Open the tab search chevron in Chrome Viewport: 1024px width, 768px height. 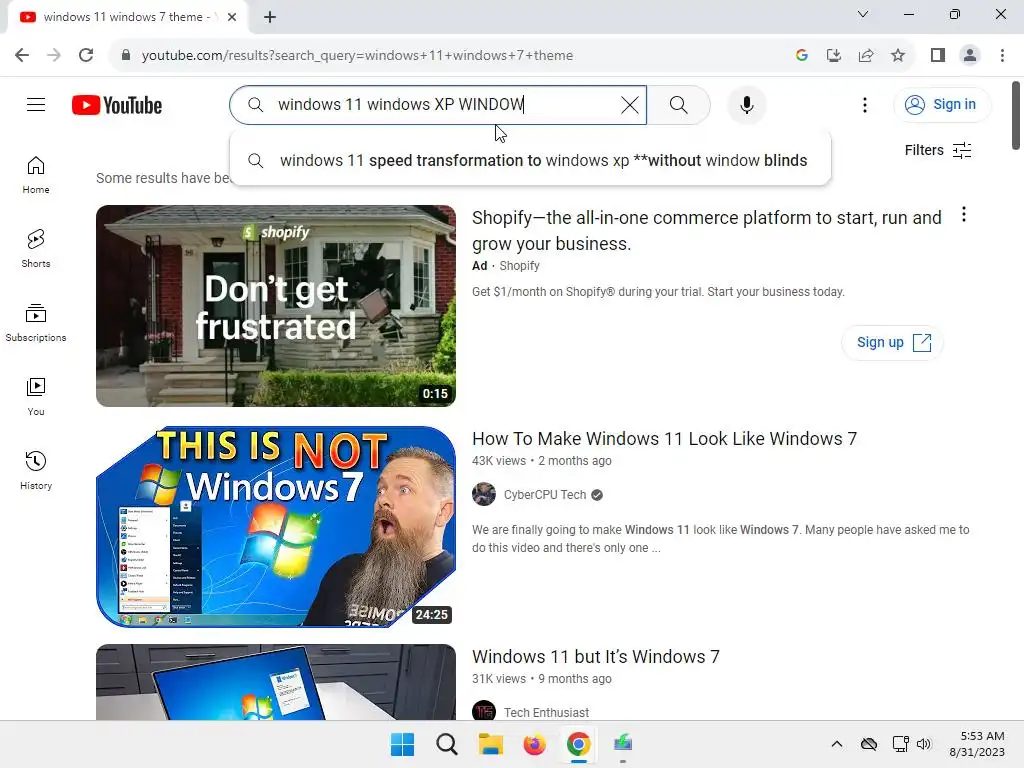point(863,14)
